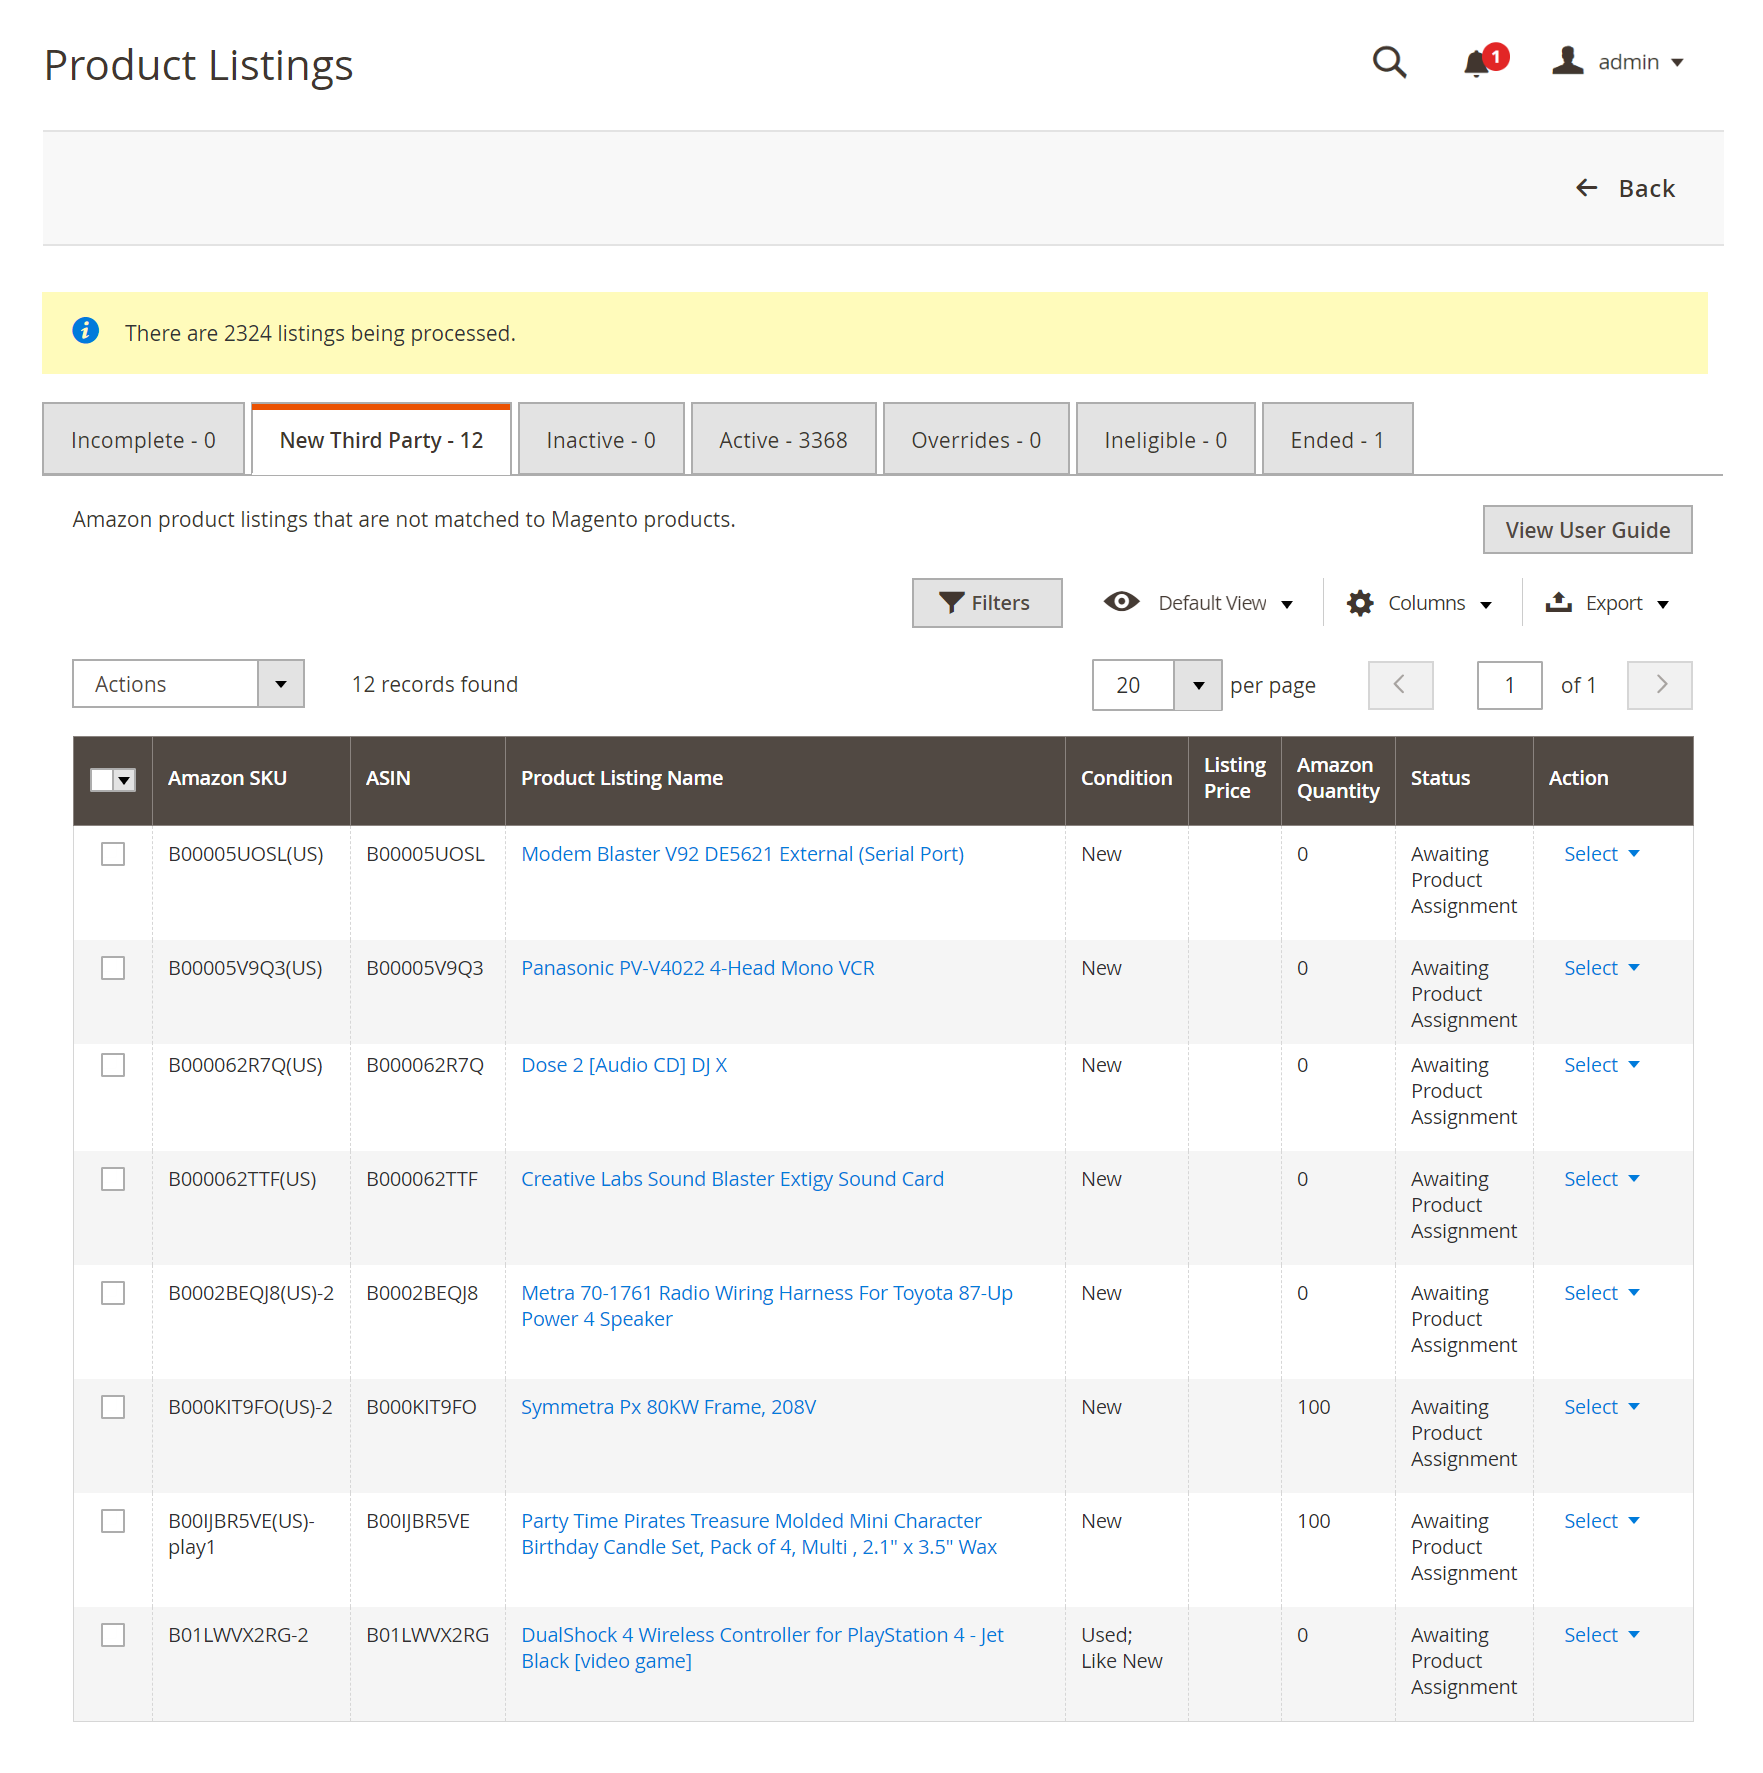
Task: Click the Export upload icon
Action: pos(1558,602)
